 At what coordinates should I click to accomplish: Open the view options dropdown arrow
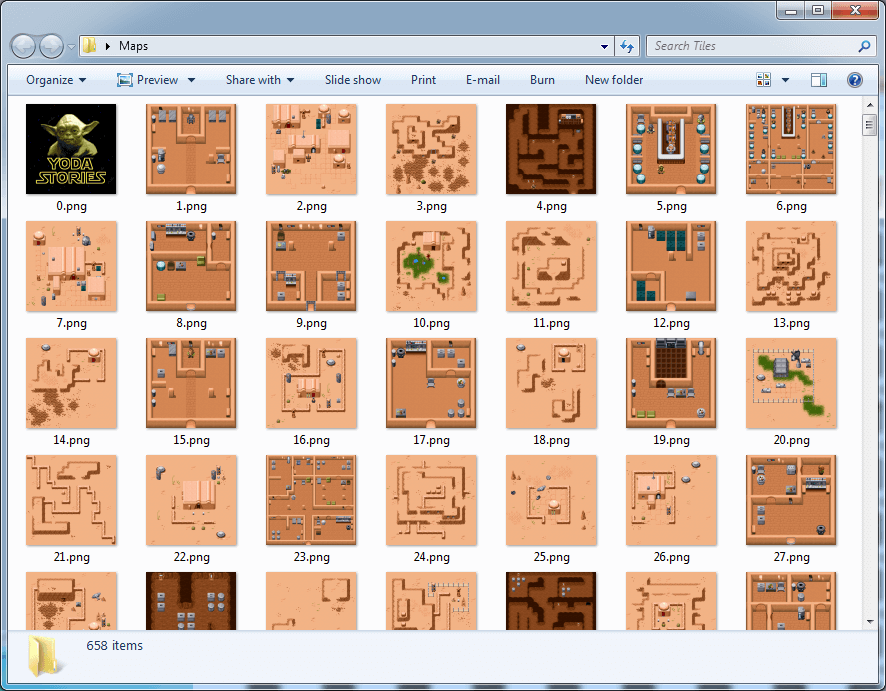(x=786, y=80)
